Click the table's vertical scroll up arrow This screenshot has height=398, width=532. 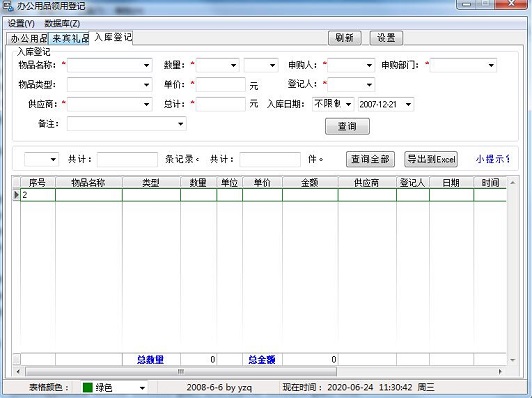tap(513, 183)
